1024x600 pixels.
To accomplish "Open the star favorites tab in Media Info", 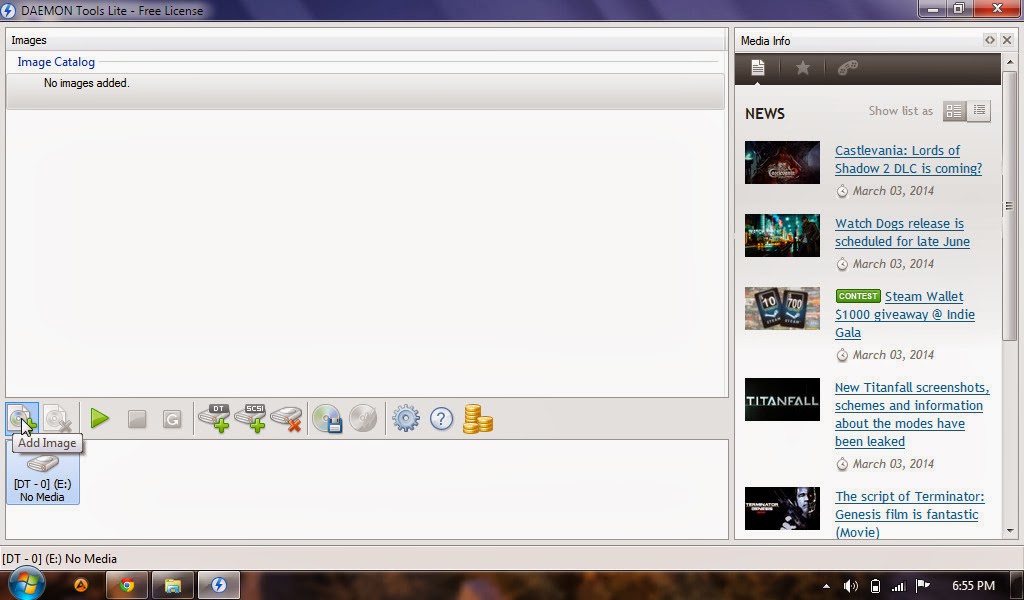I will 803,68.
